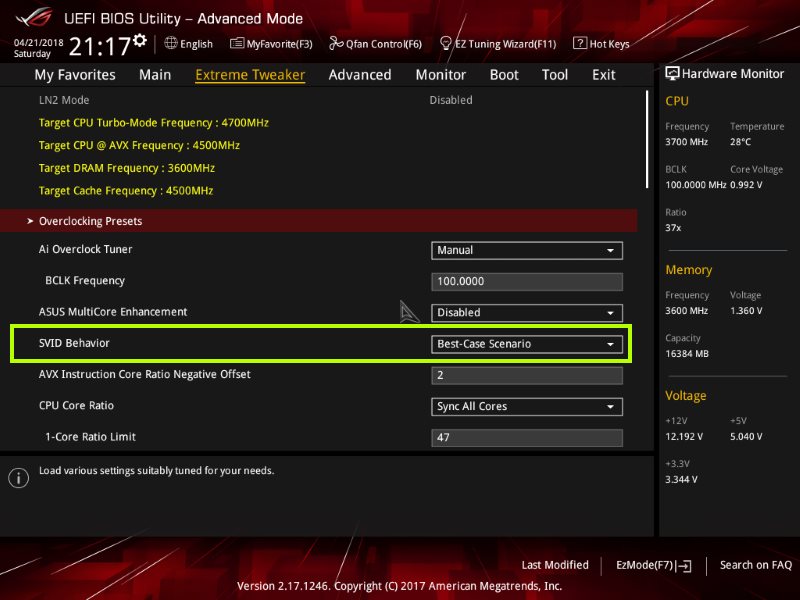
Task: Click BCLK 100.0000 MHz value
Action: click(695, 185)
